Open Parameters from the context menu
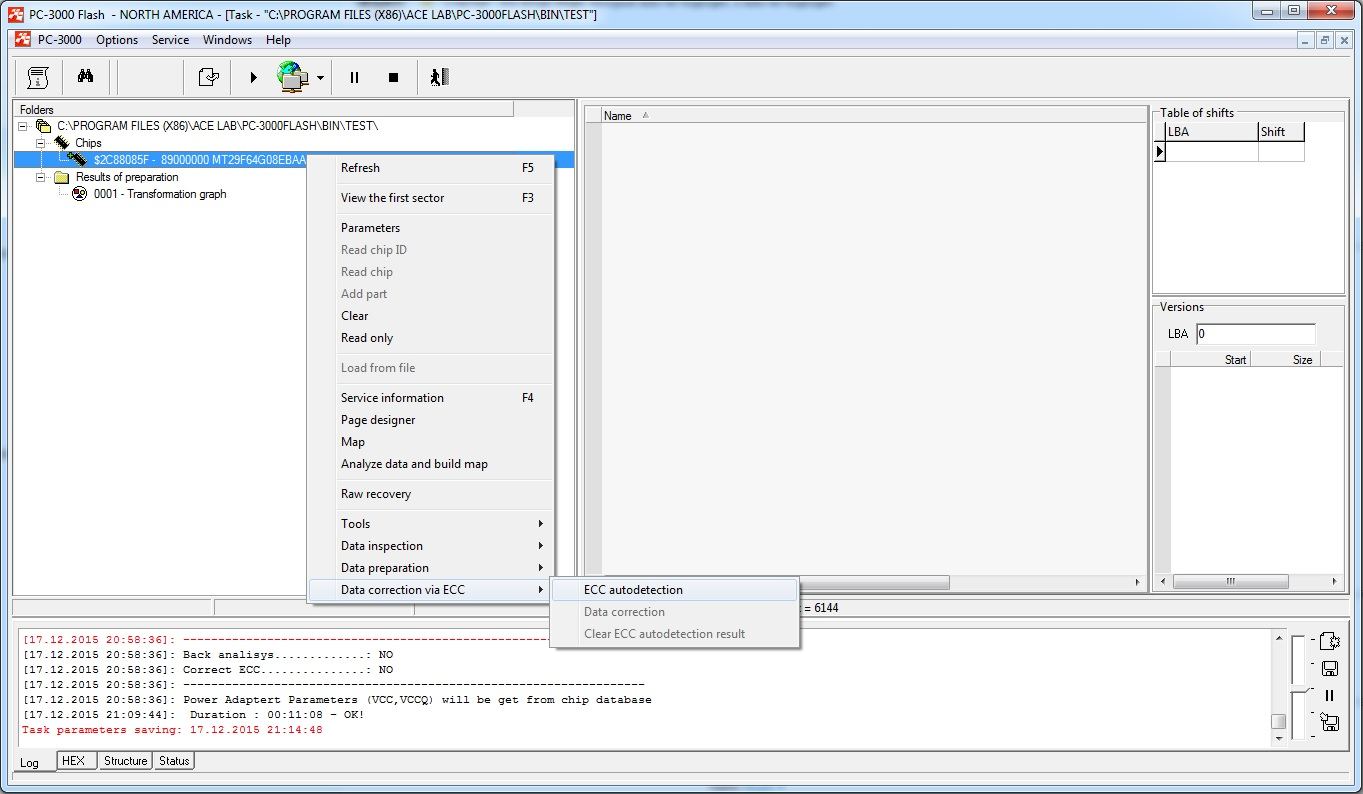Viewport: 1363px width, 794px height. tap(431, 228)
